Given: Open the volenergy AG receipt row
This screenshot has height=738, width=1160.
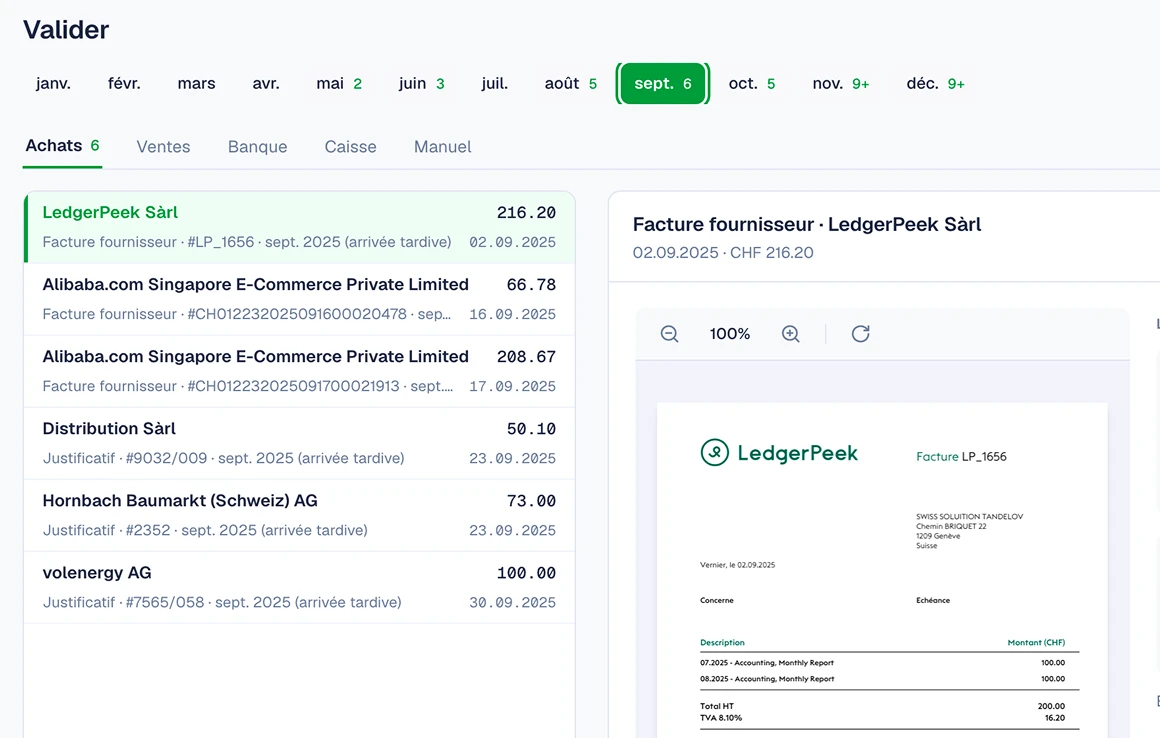Looking at the screenshot, I should pos(299,587).
